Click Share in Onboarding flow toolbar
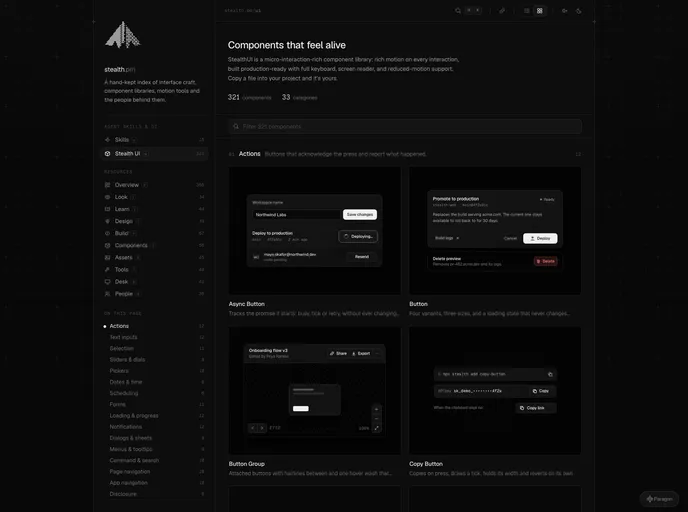 pyautogui.click(x=338, y=353)
